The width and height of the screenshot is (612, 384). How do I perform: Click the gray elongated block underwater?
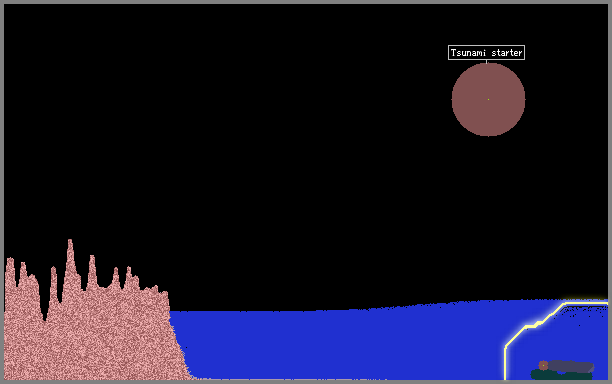pos(571,366)
